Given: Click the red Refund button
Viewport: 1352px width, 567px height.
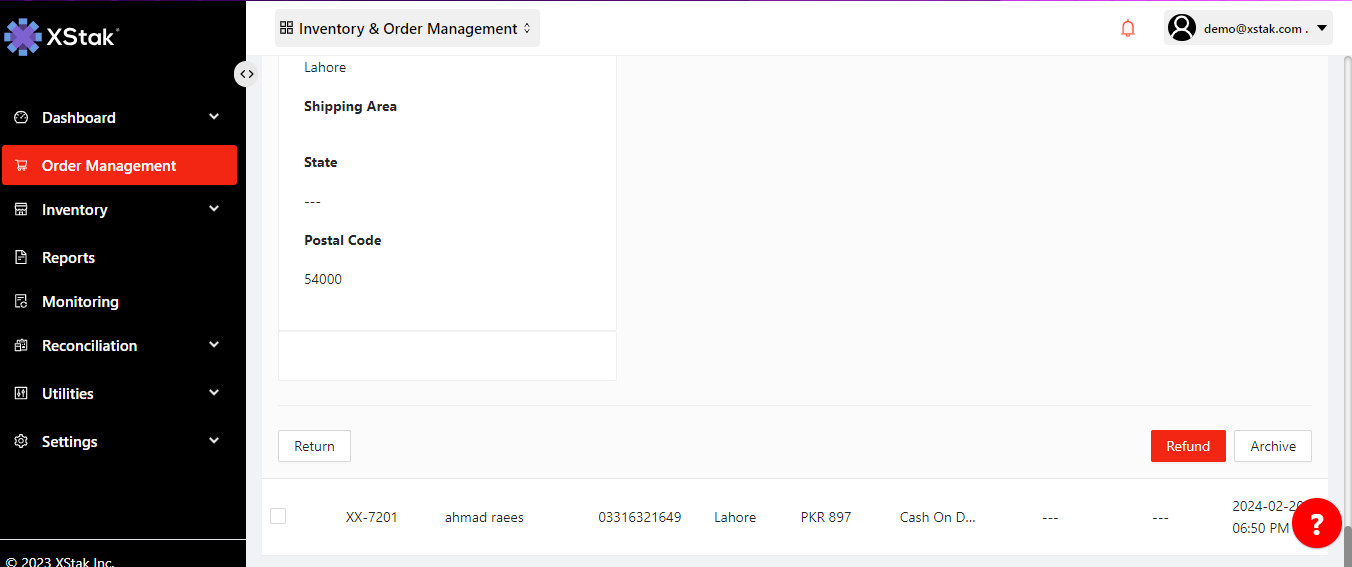Looking at the screenshot, I should pos(1187,446).
